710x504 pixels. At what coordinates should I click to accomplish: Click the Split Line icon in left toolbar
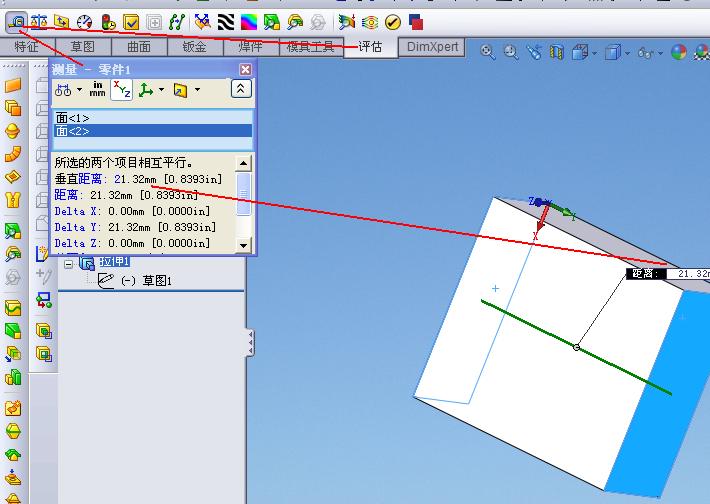[x=13, y=309]
